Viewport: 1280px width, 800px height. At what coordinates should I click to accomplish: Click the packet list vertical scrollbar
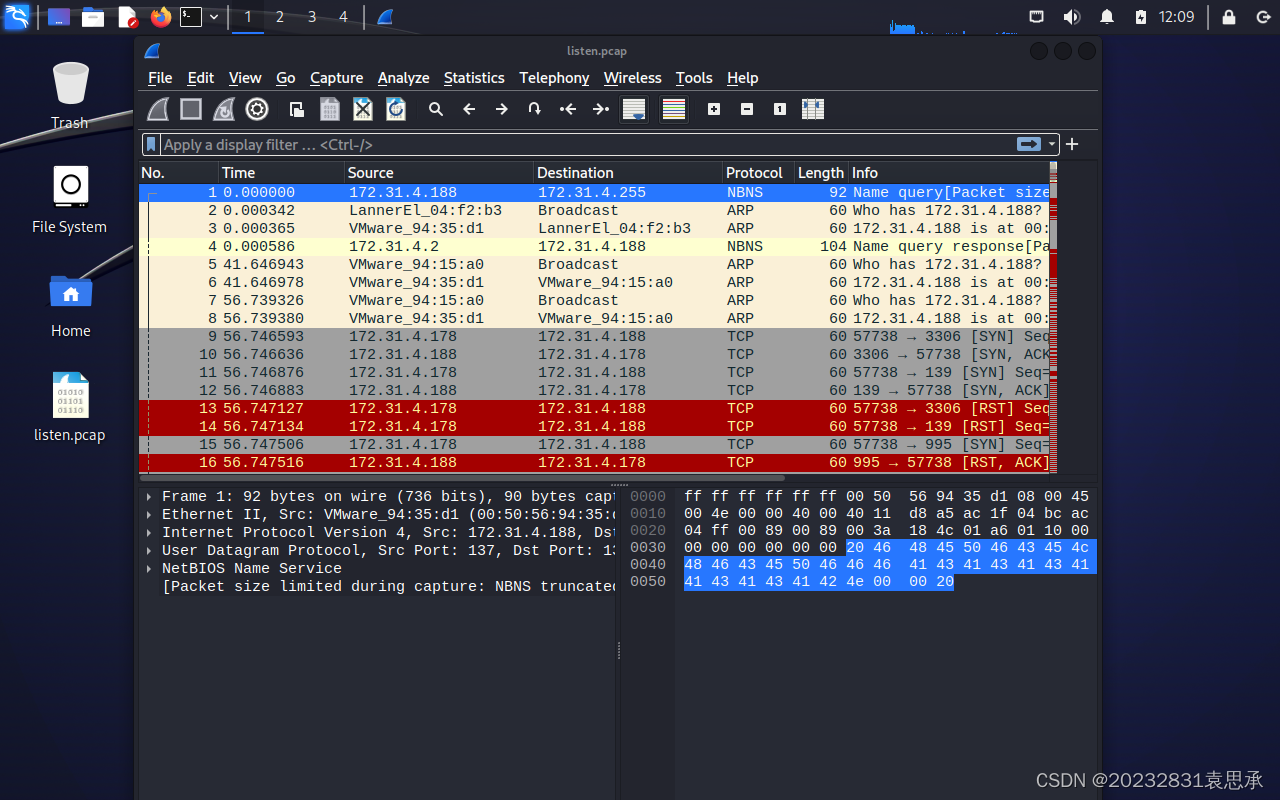coord(1053,317)
